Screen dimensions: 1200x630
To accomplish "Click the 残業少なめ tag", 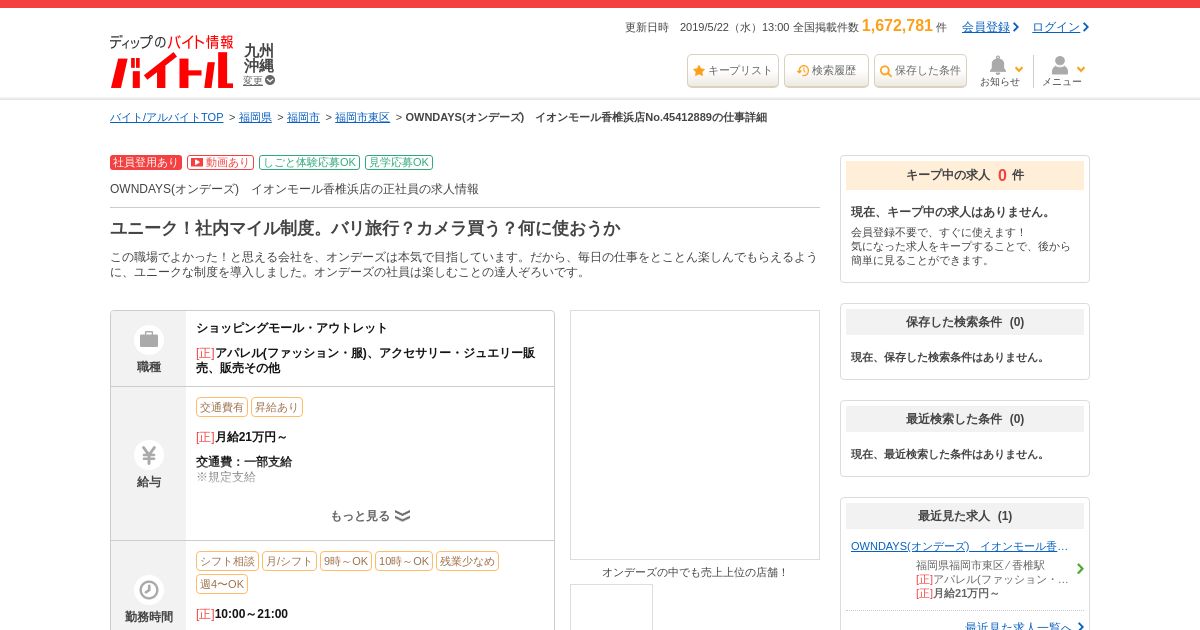I will pyautogui.click(x=467, y=561).
